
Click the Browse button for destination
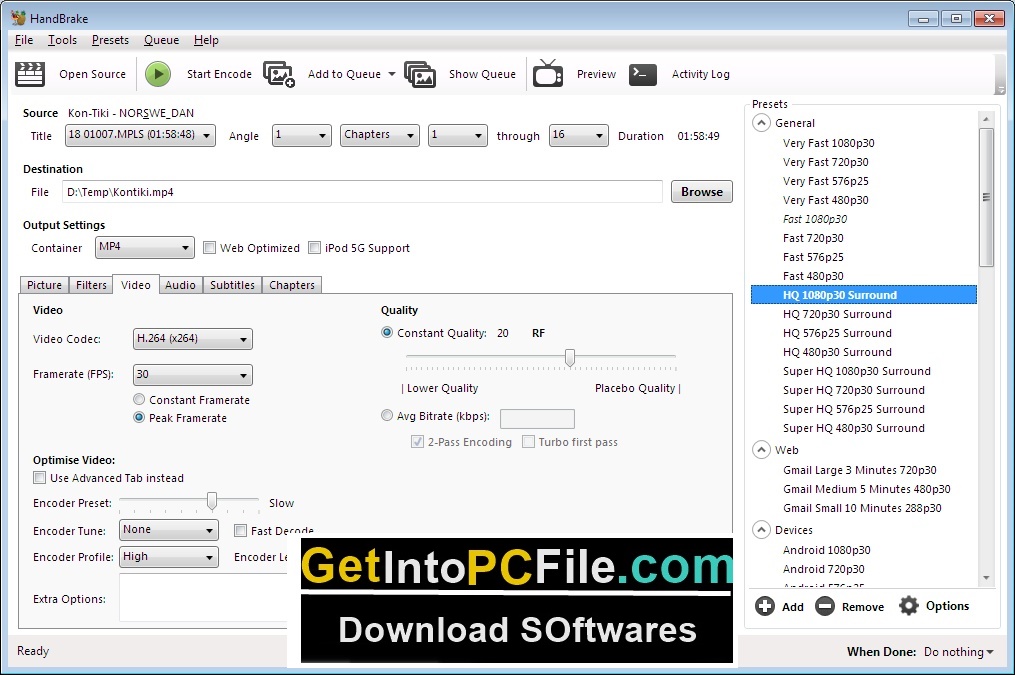pyautogui.click(x=702, y=192)
